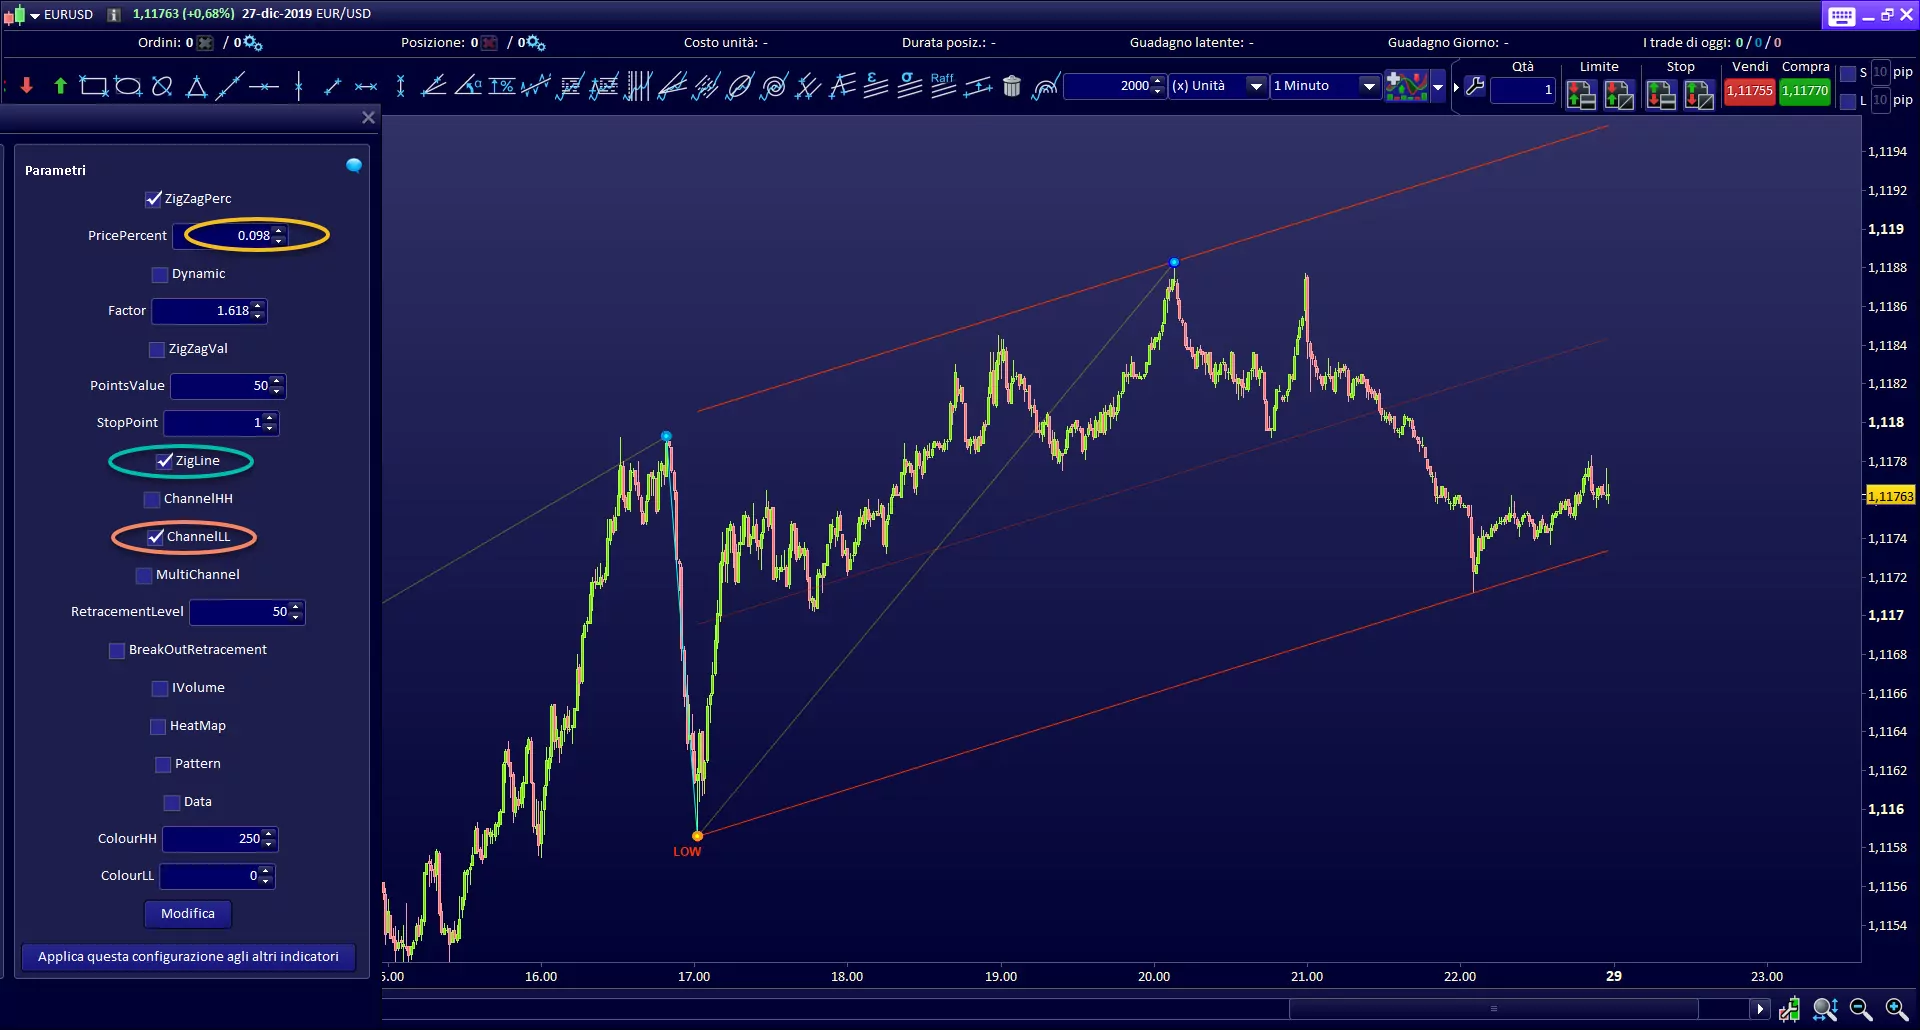The width and height of the screenshot is (1920, 1030).
Task: Open the (x) Unità dropdown
Action: pos(1217,87)
